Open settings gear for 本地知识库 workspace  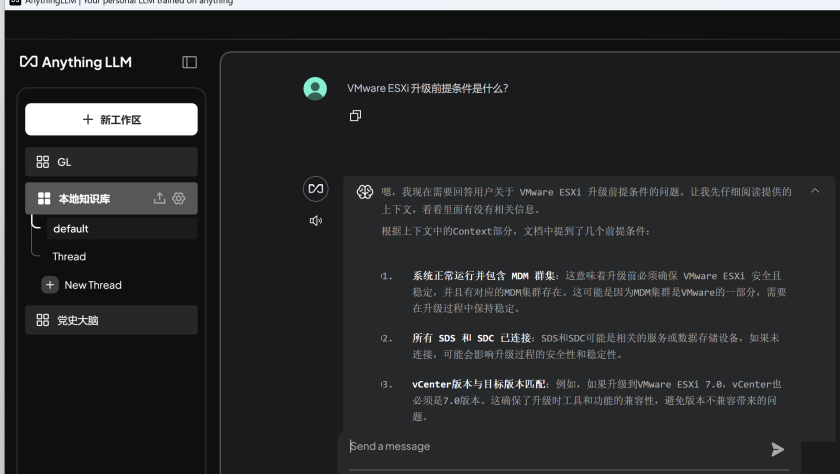(179, 199)
